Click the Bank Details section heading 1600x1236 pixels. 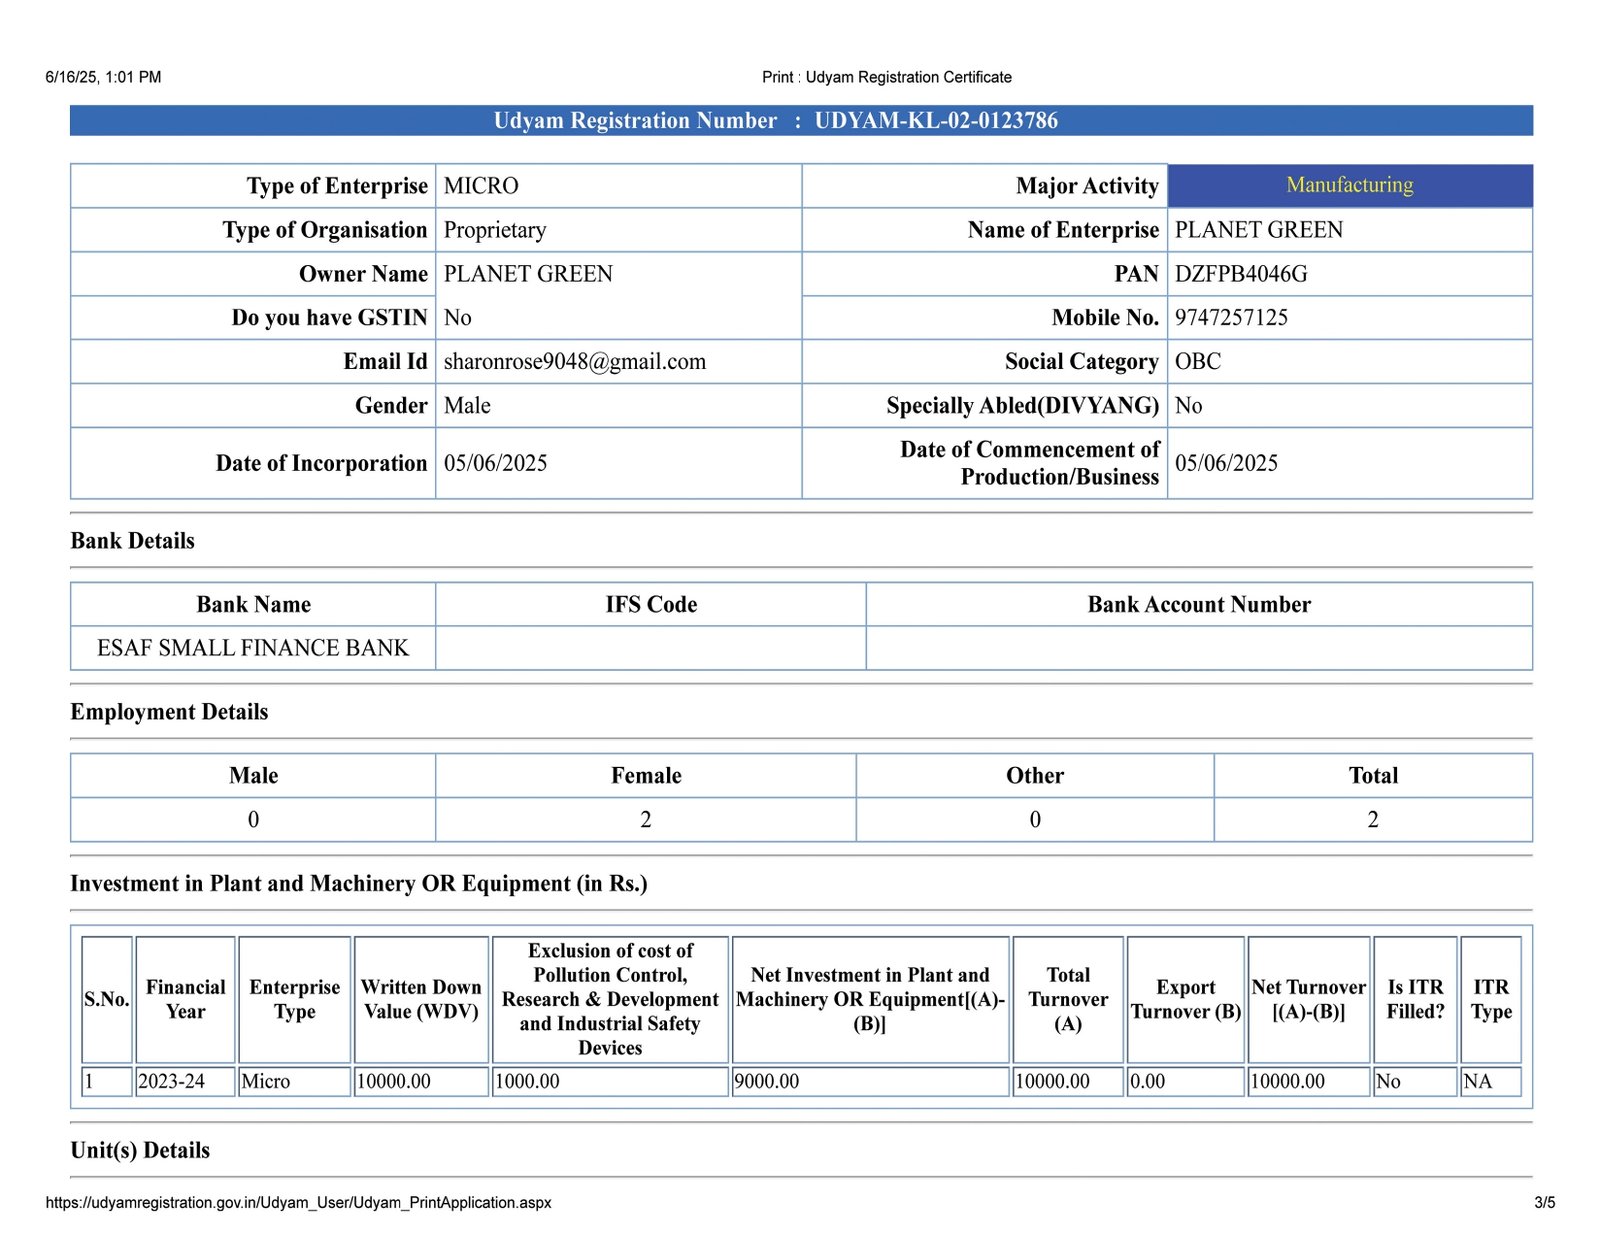133,541
